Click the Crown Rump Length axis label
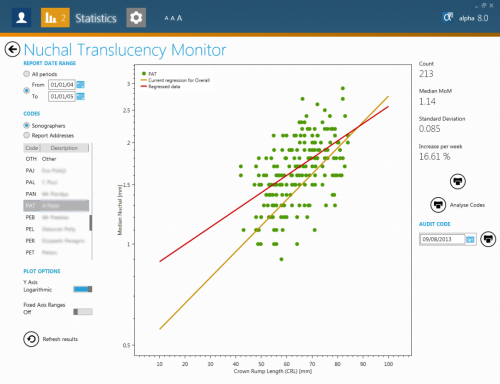The width and height of the screenshot is (500, 384). point(273,371)
